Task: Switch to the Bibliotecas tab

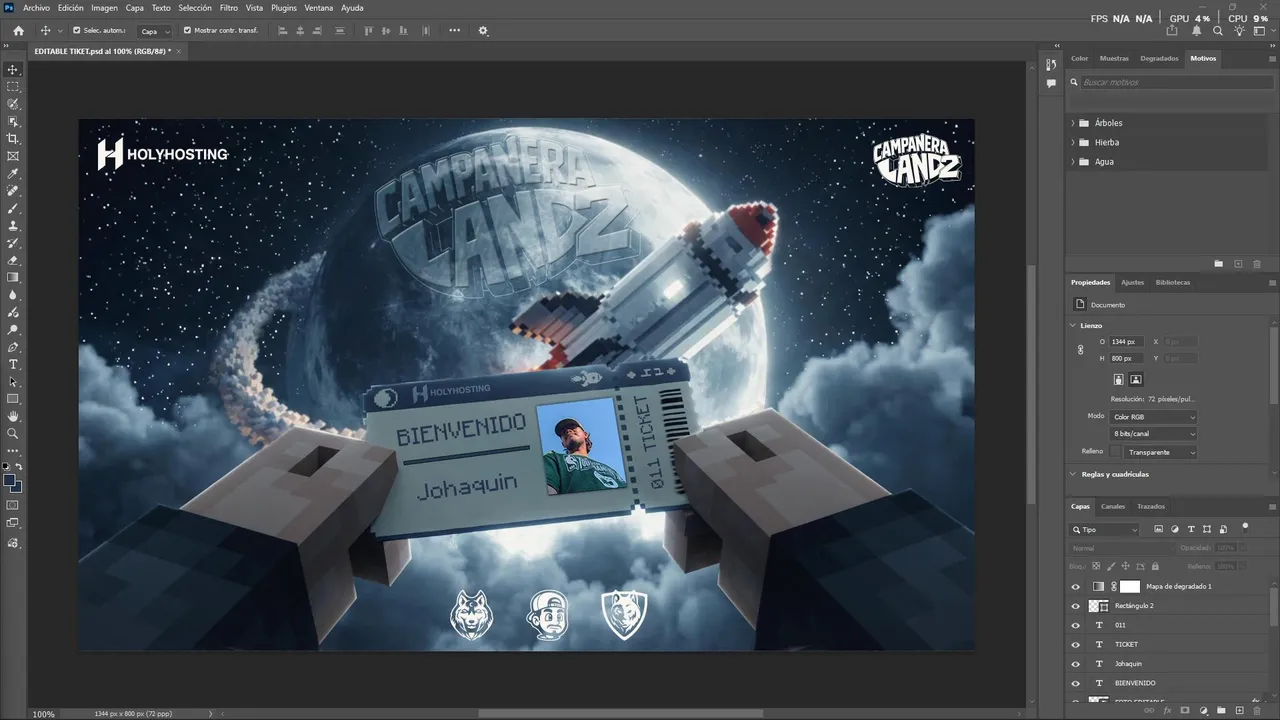Action: (1173, 282)
